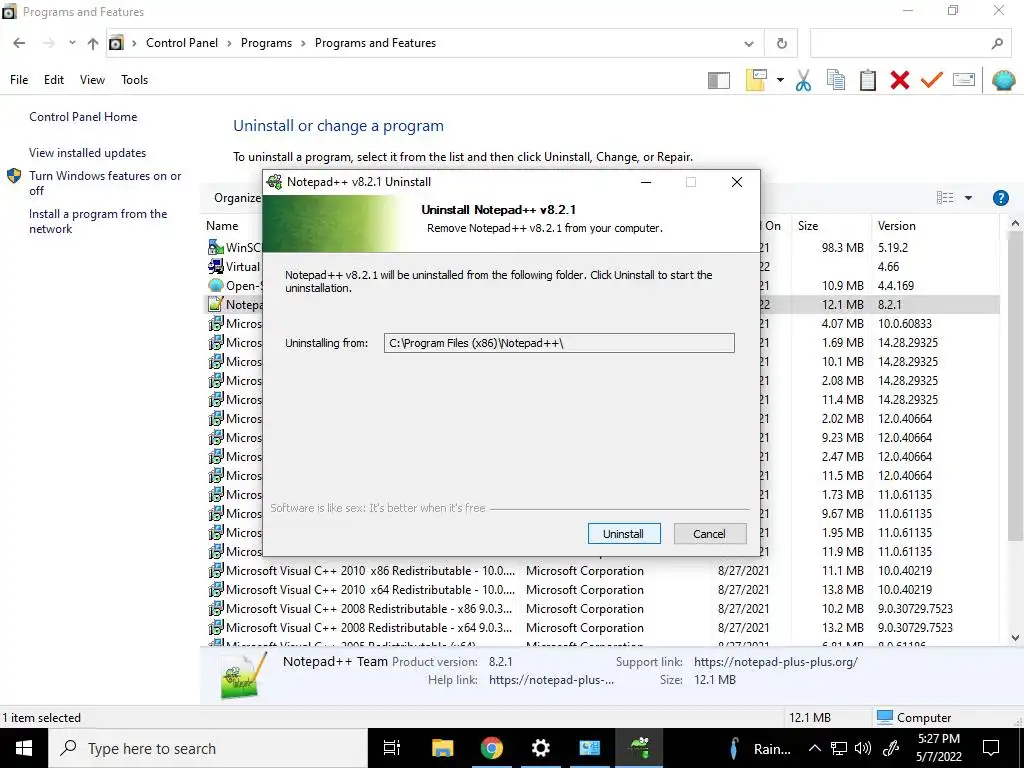
Task: Click the orange checkmark toolbar icon
Action: click(x=931, y=80)
